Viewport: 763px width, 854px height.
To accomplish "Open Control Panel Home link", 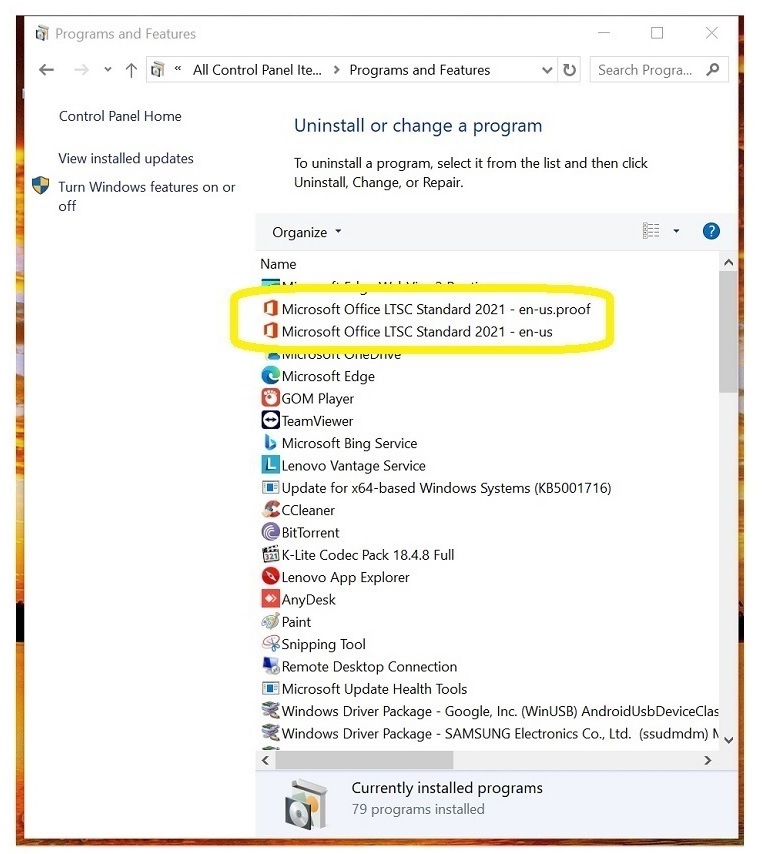I will coord(120,116).
